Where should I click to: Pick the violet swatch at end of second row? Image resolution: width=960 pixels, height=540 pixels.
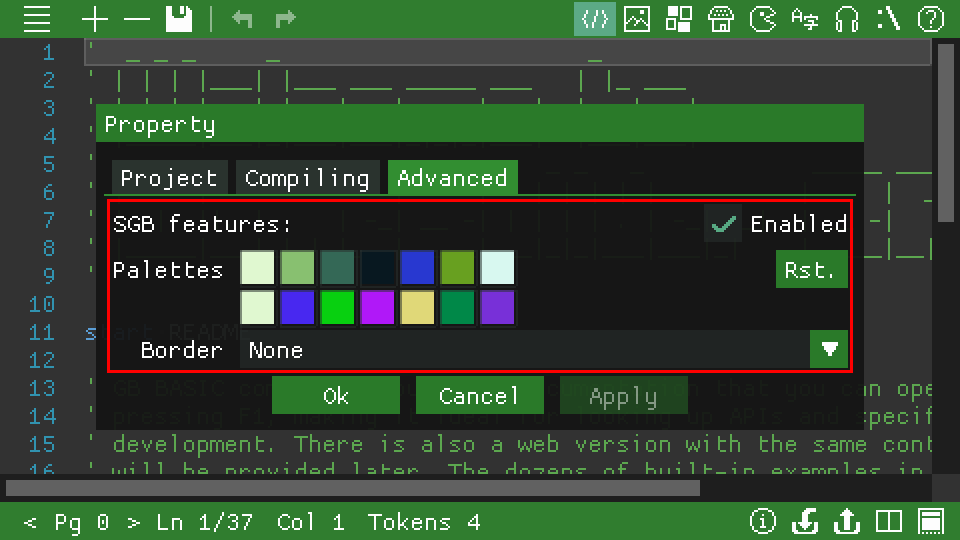pyautogui.click(x=497, y=307)
